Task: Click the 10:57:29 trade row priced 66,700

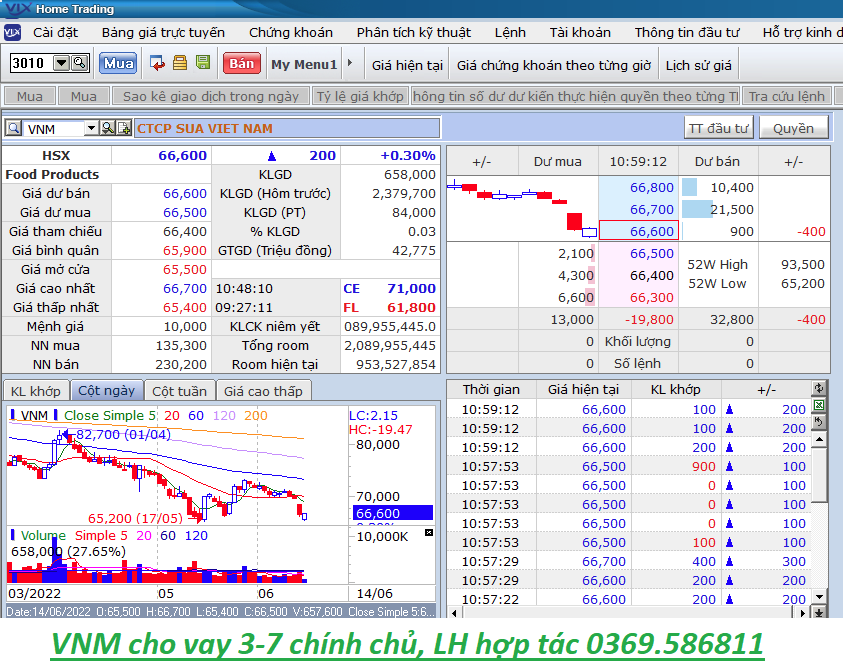Action: click(x=629, y=561)
